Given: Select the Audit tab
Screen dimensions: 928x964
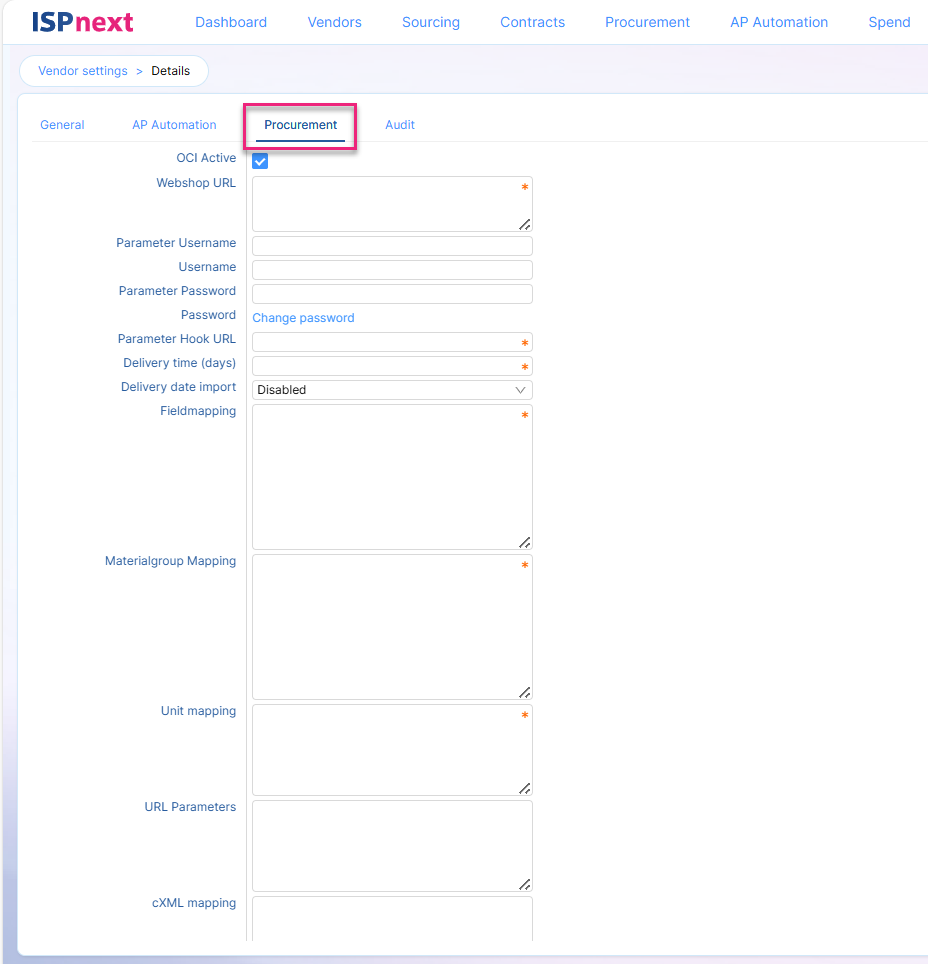Looking at the screenshot, I should click(399, 125).
